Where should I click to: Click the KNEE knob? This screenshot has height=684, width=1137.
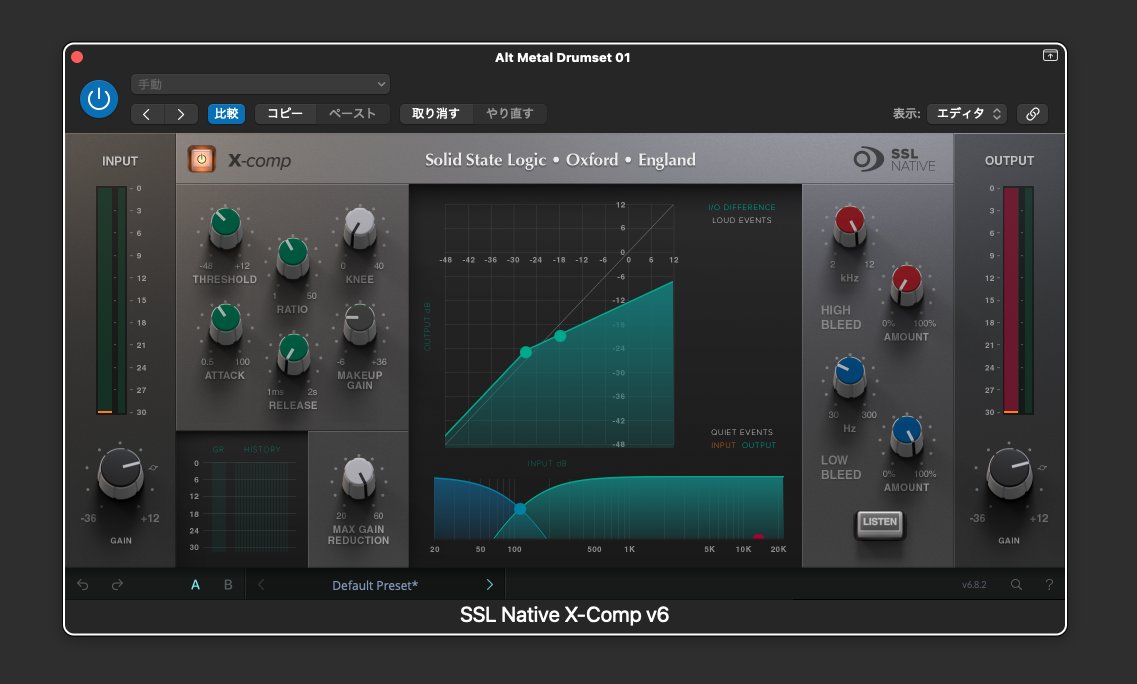[360, 227]
